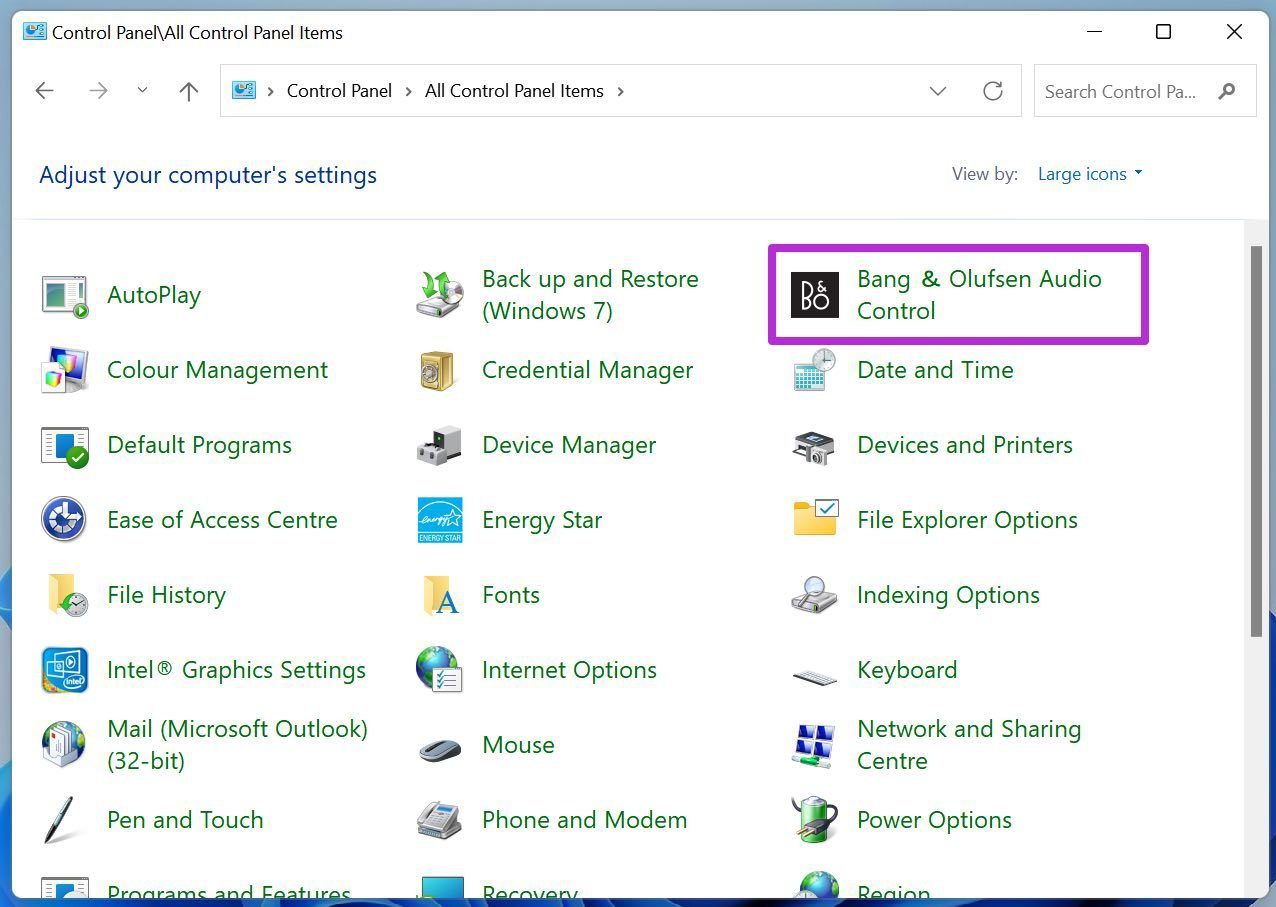The width and height of the screenshot is (1276, 907).
Task: Open the Internet Options globe icon
Action: 439,670
